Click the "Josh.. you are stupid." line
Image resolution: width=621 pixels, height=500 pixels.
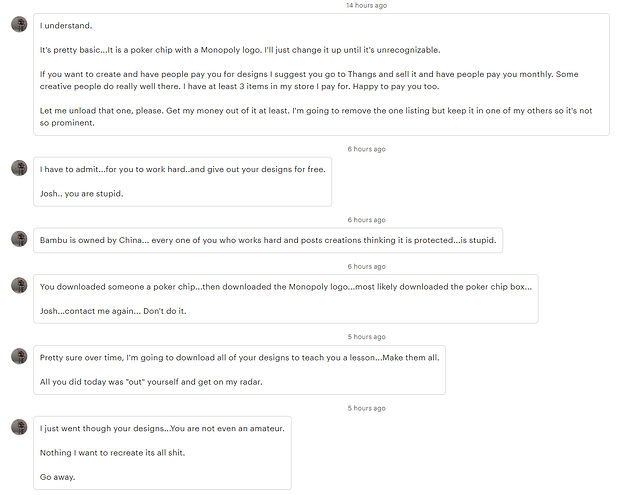click(x=82, y=194)
